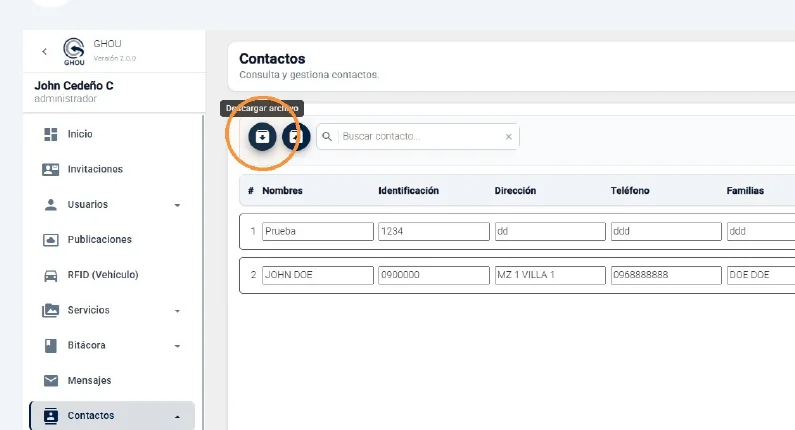
Task: Edit the dd address field in row 1
Action: pos(550,231)
